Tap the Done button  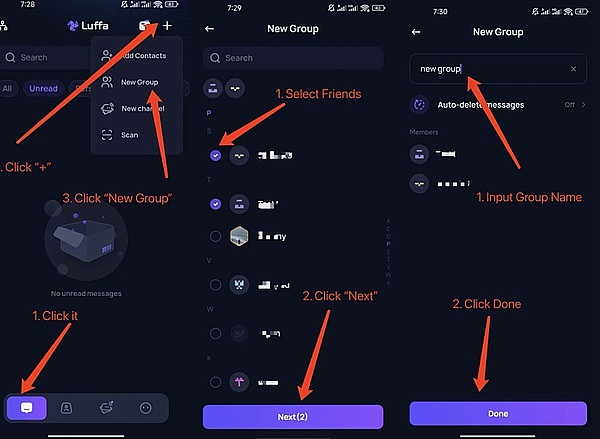[x=498, y=413]
